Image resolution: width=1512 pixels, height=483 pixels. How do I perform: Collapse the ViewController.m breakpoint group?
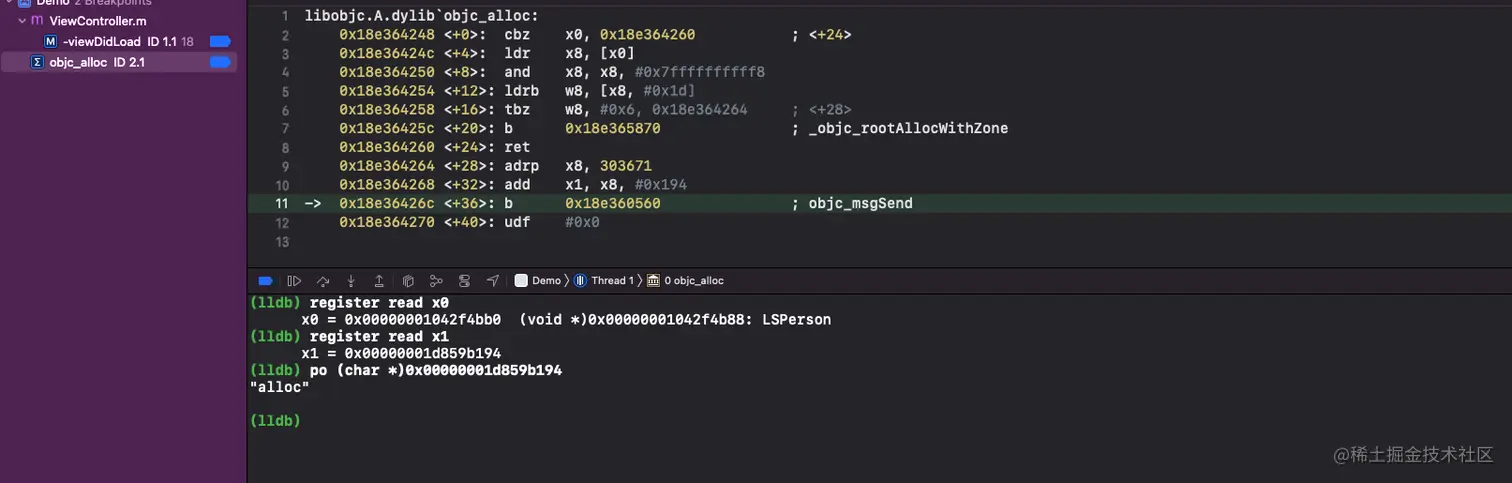[x=22, y=20]
